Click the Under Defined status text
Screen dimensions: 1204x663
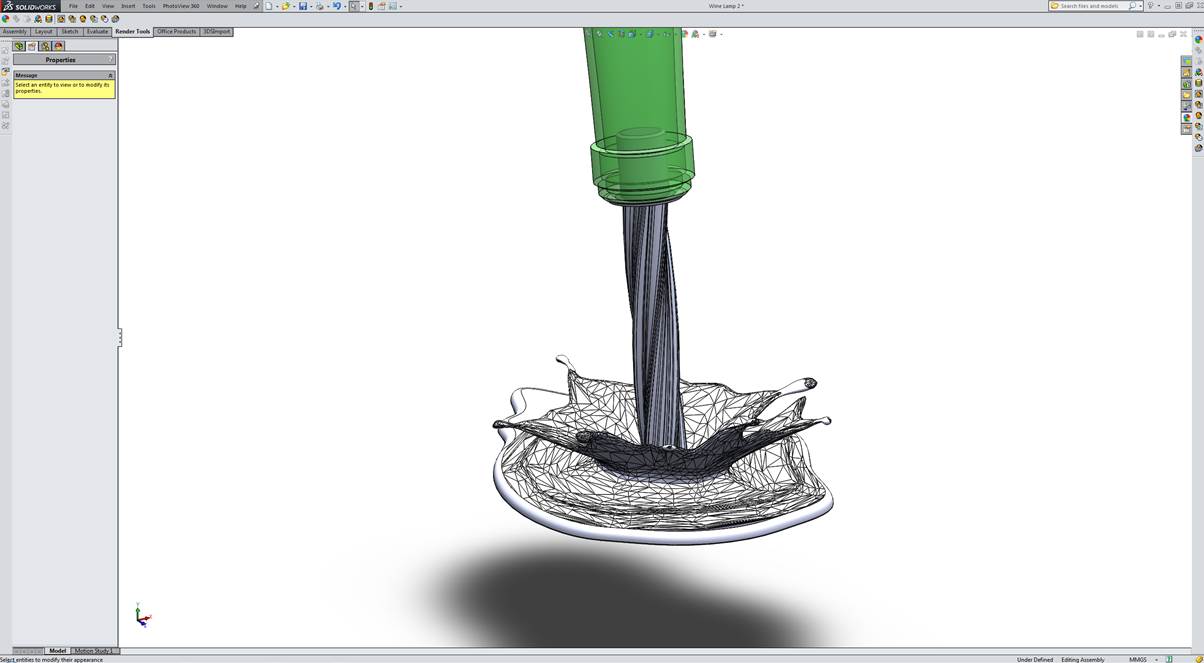(x=1035, y=659)
